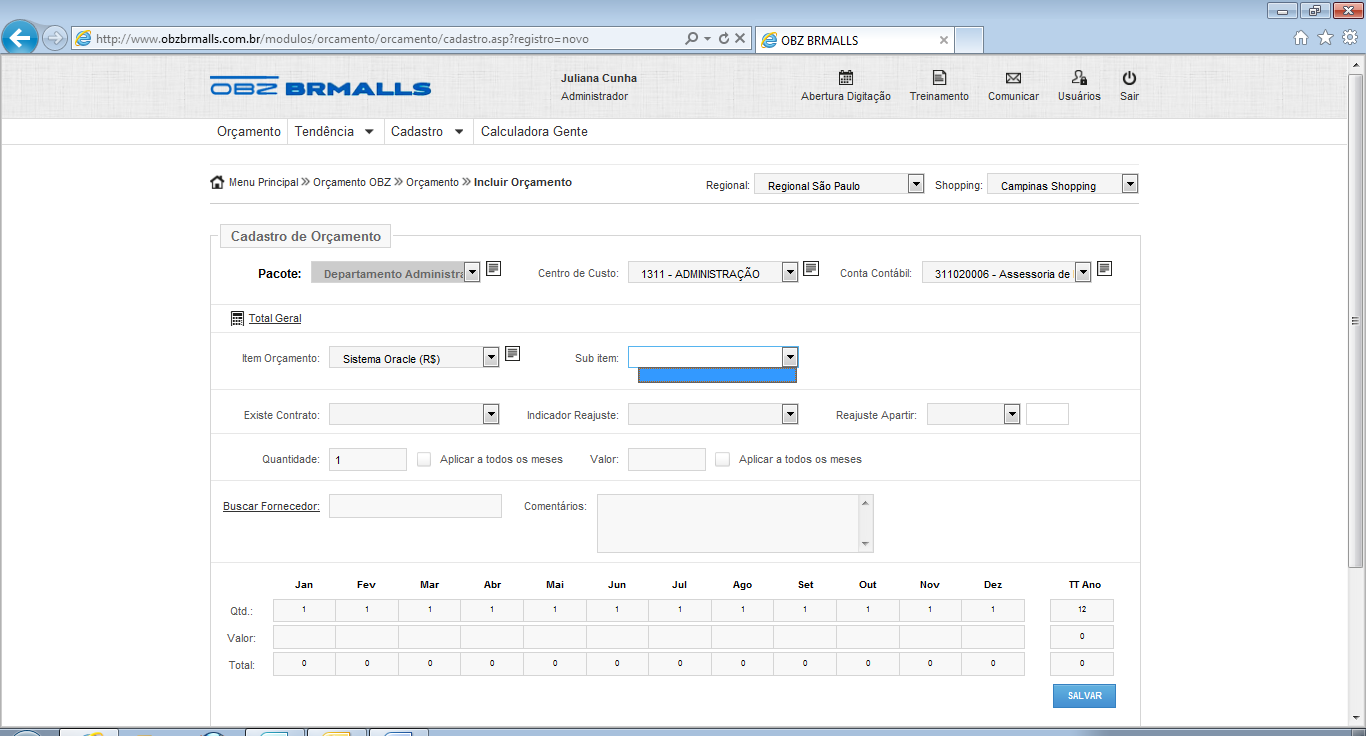Click the Dez Valor cell
The image size is (1366, 736).
tap(993, 637)
